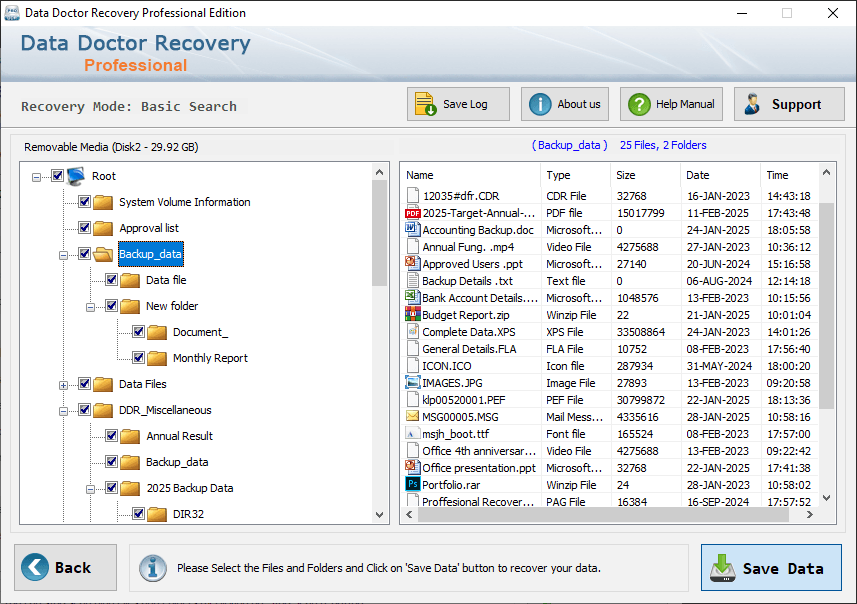Click the envelope icon of MSG00005.MSG
Image resolution: width=857 pixels, height=604 pixels.
coord(413,417)
